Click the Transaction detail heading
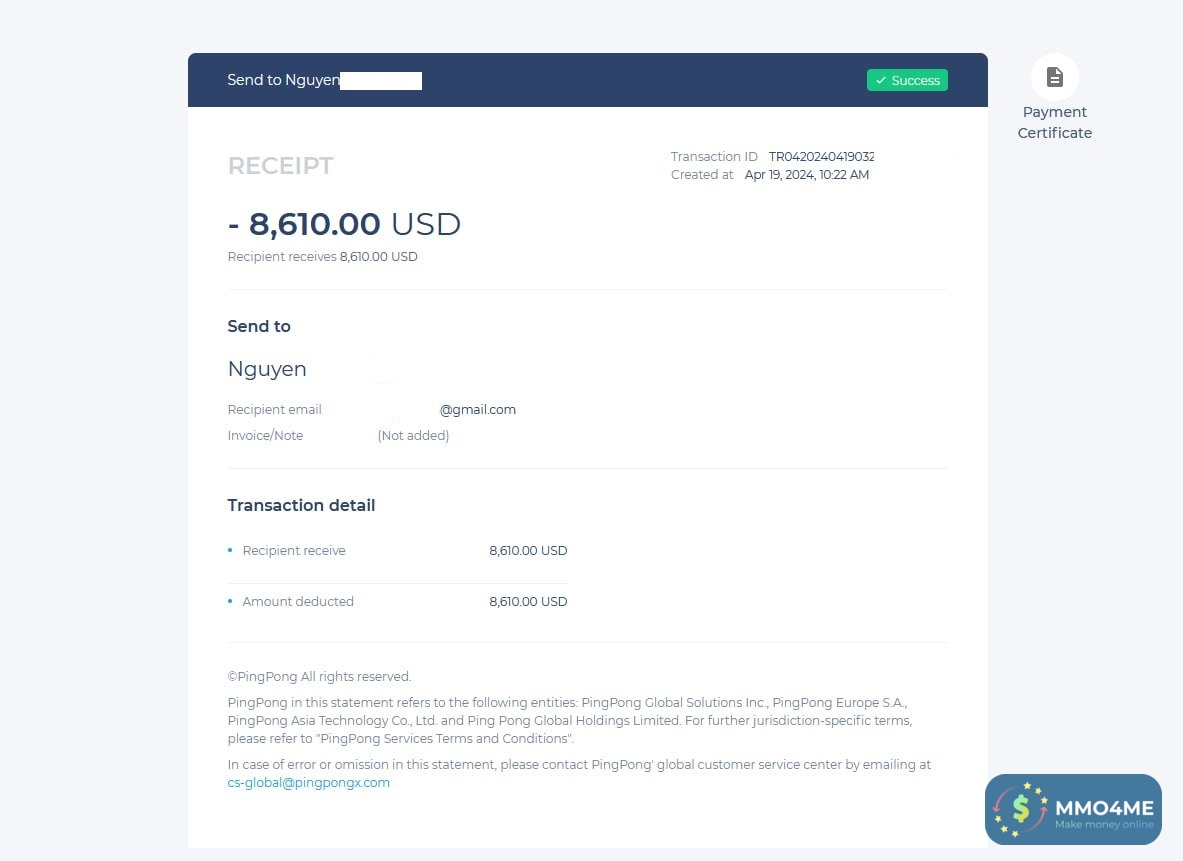This screenshot has width=1183, height=861. pyautogui.click(x=301, y=506)
